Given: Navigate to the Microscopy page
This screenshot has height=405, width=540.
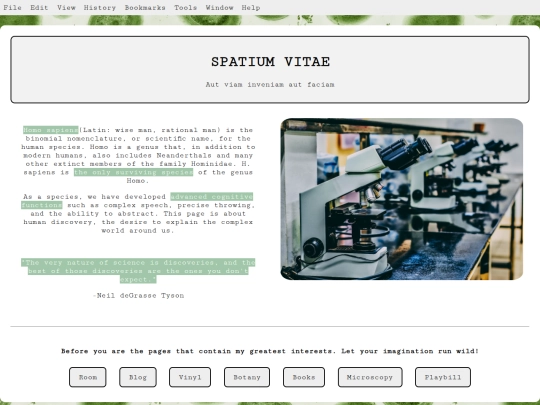Looking at the screenshot, I should point(370,377).
